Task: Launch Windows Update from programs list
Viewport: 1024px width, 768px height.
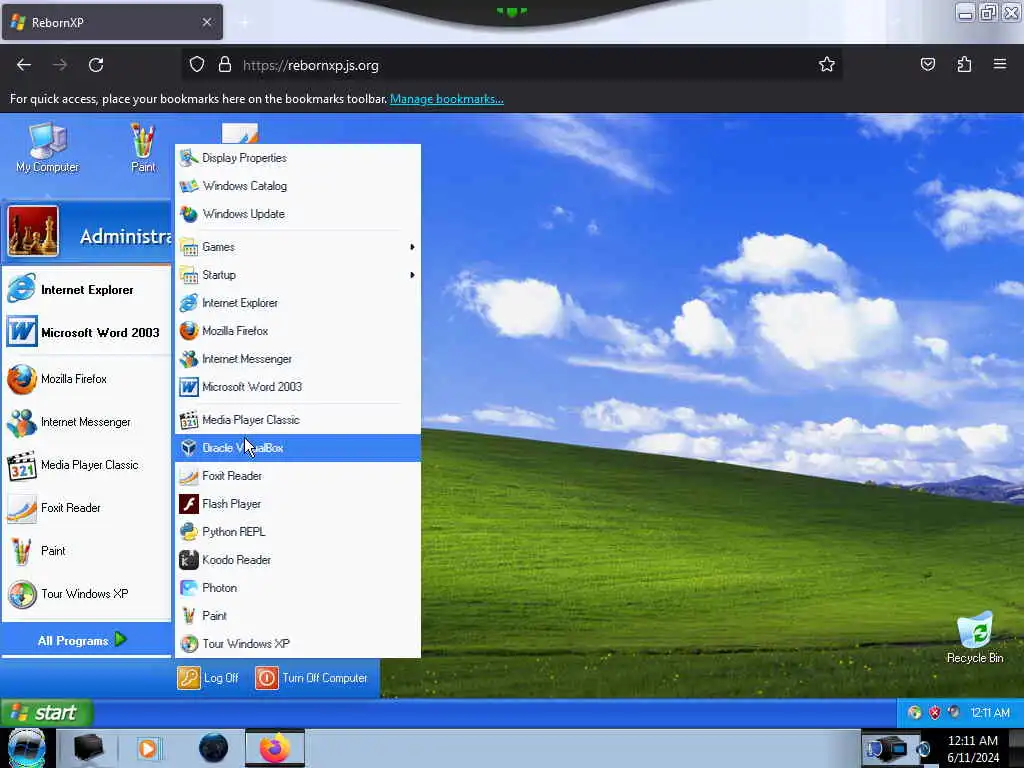Action: tap(298, 214)
